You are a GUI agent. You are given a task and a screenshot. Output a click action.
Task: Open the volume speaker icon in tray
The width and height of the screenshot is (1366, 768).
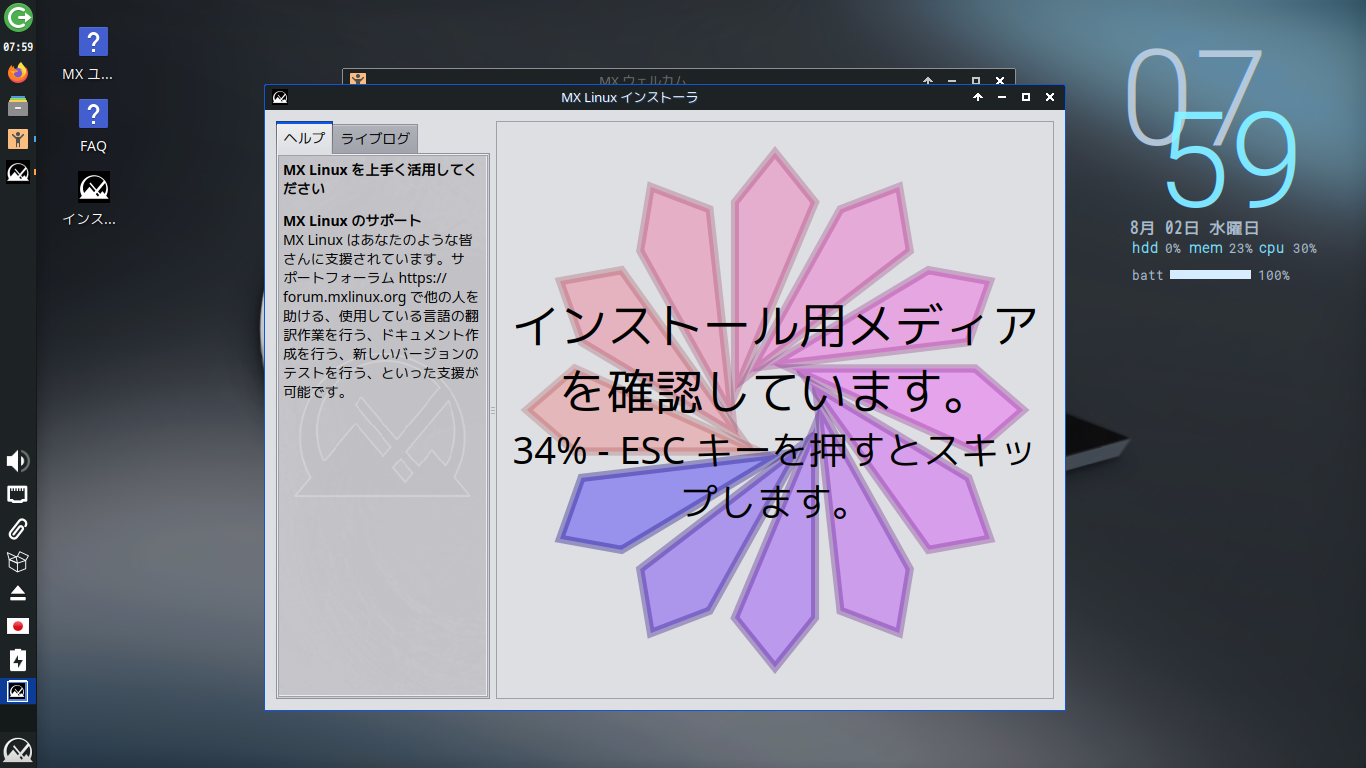tap(18, 461)
